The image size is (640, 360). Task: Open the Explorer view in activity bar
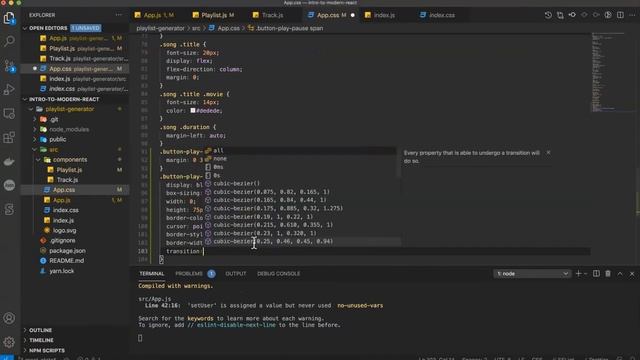point(9,18)
